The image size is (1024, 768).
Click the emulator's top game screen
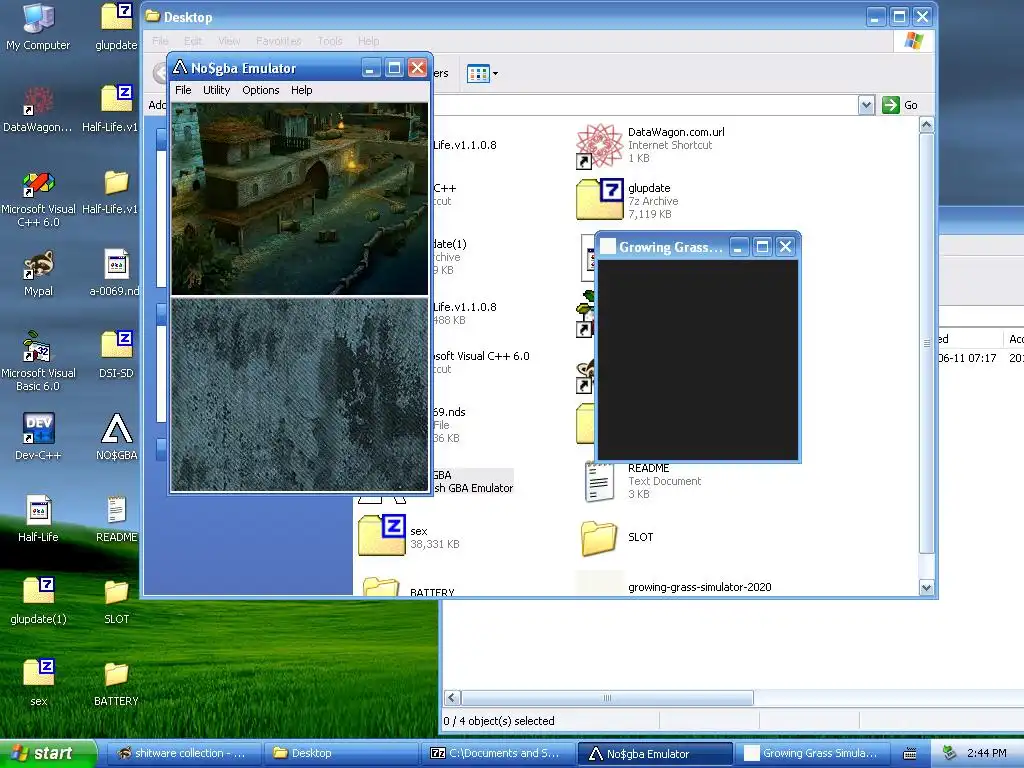click(300, 199)
